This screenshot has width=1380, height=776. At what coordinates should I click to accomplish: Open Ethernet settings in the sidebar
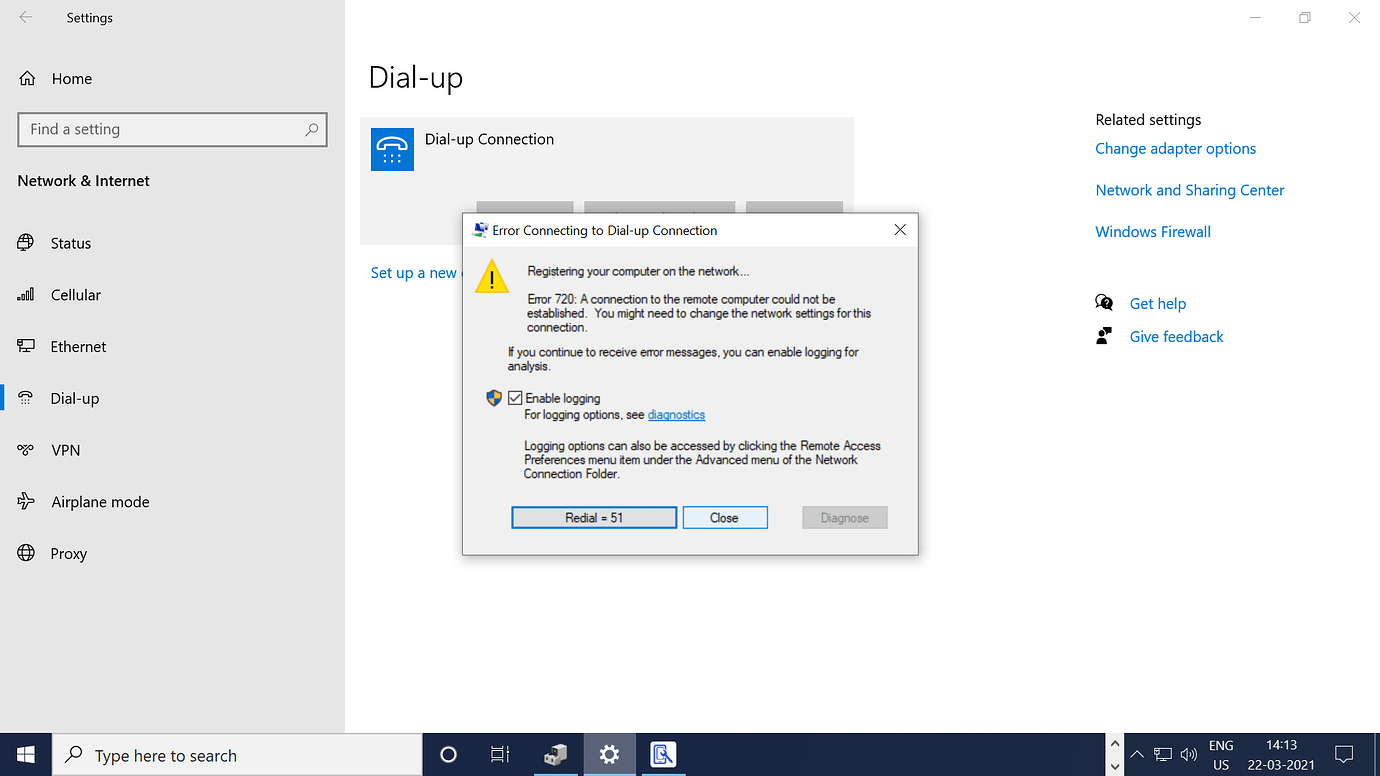pos(79,346)
